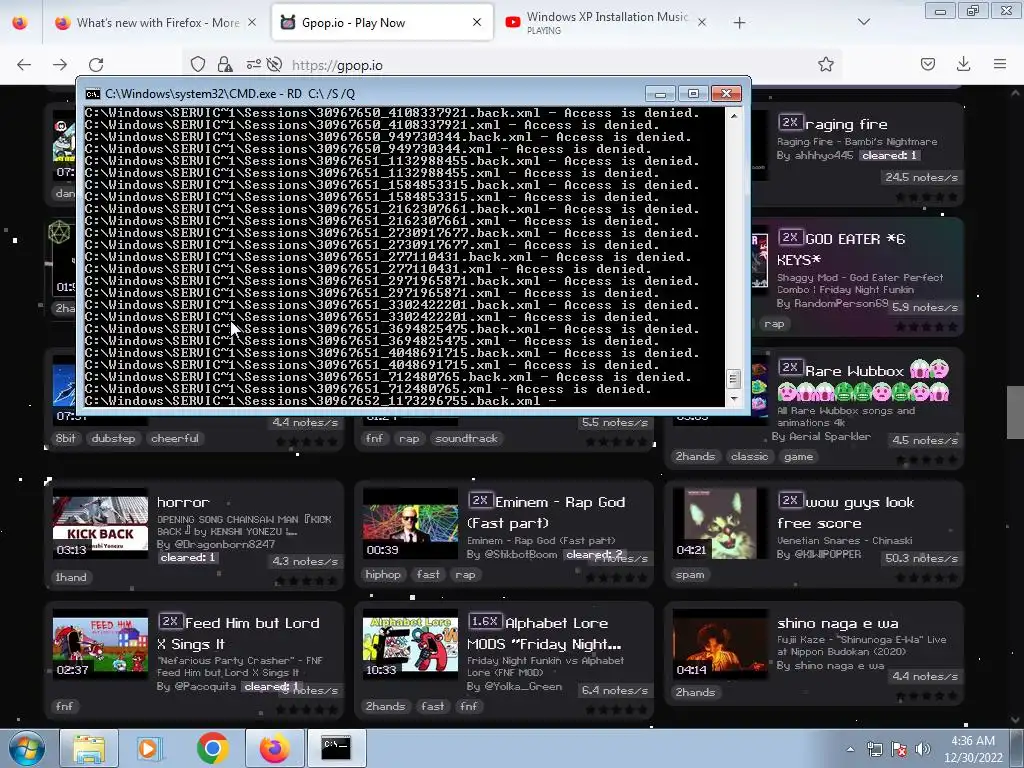1024x768 pixels.
Task: Click the browser forward arrow
Action: [60, 65]
